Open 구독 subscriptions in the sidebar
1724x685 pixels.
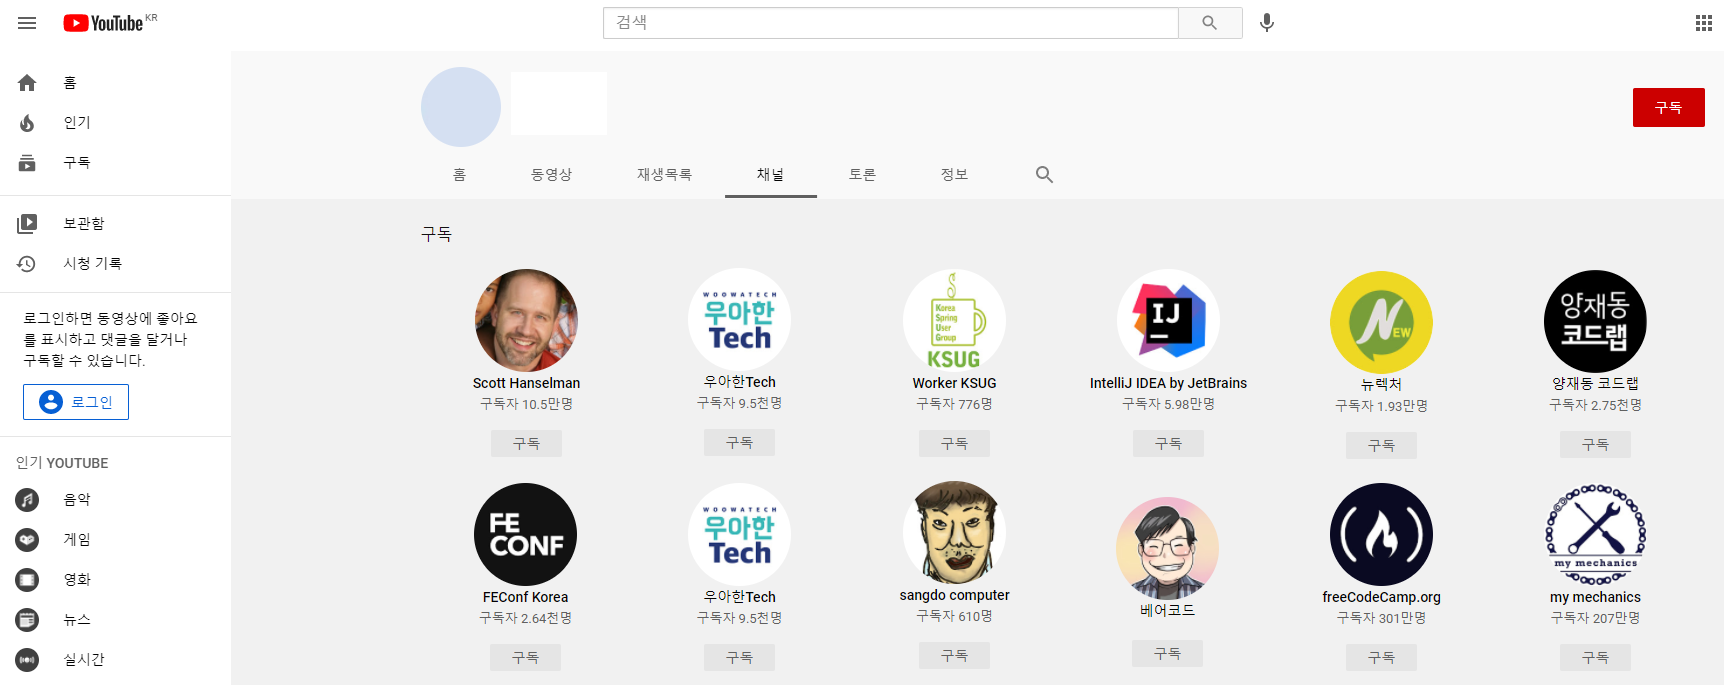coord(115,163)
